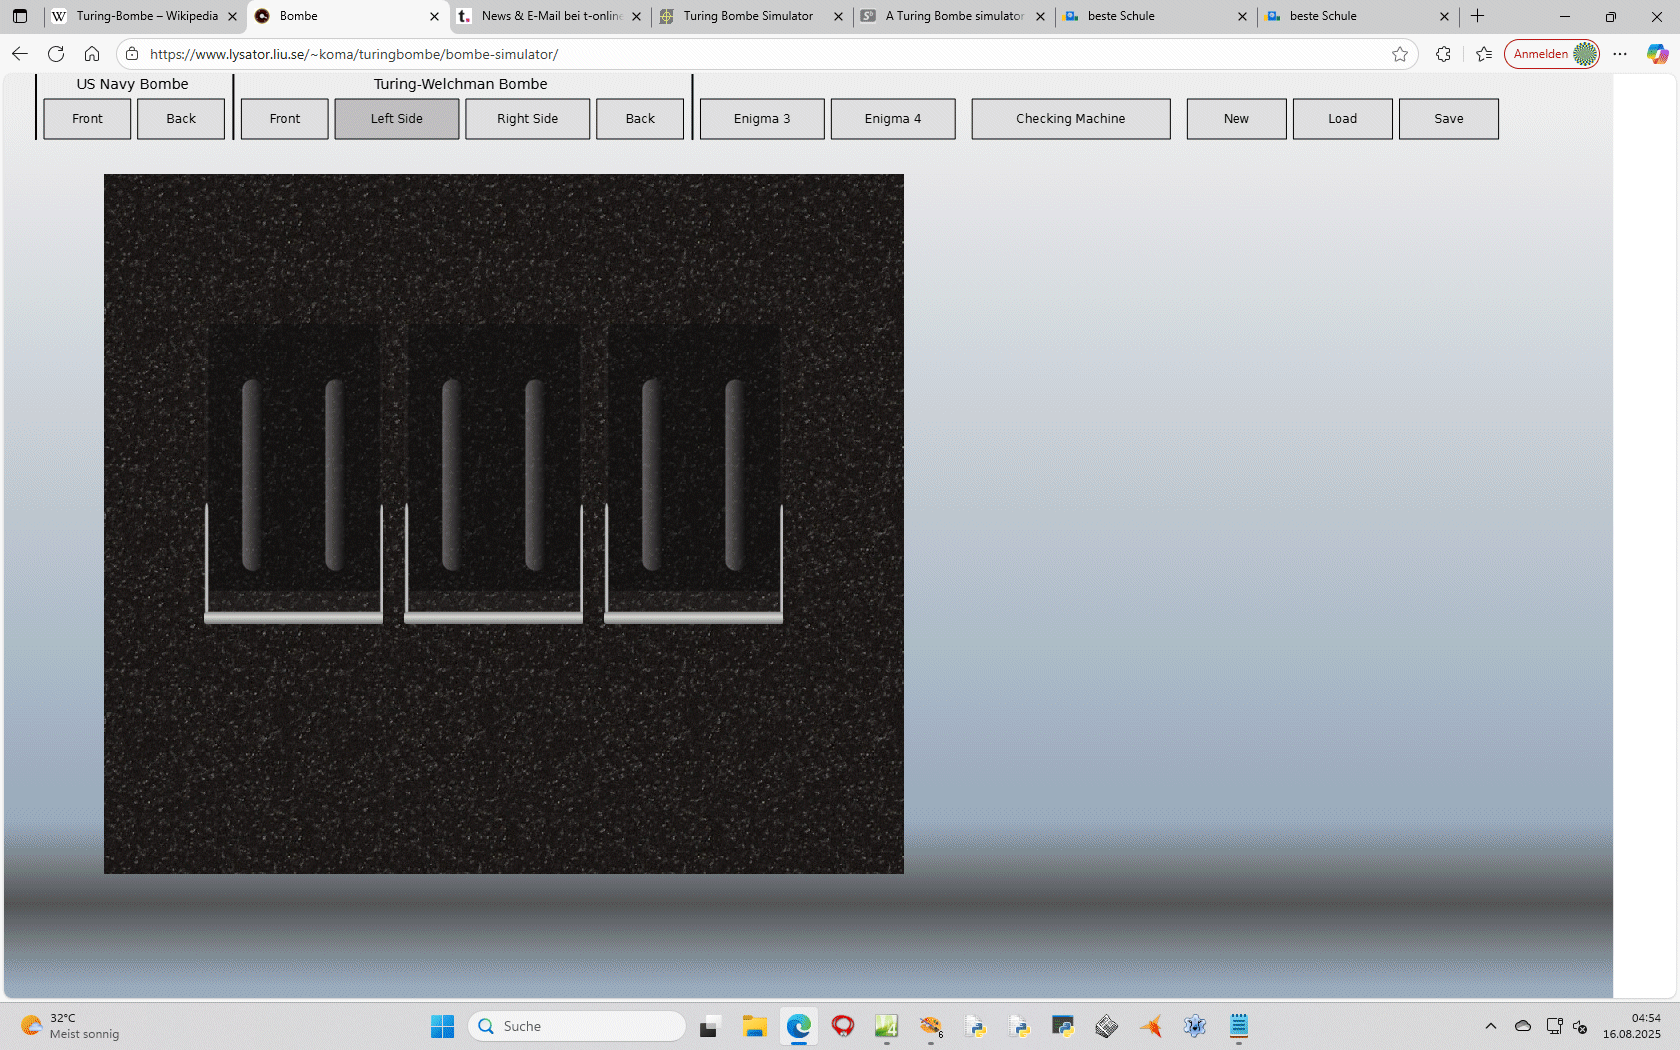Open the Checking Machine view
1680x1050 pixels.
1070,119
